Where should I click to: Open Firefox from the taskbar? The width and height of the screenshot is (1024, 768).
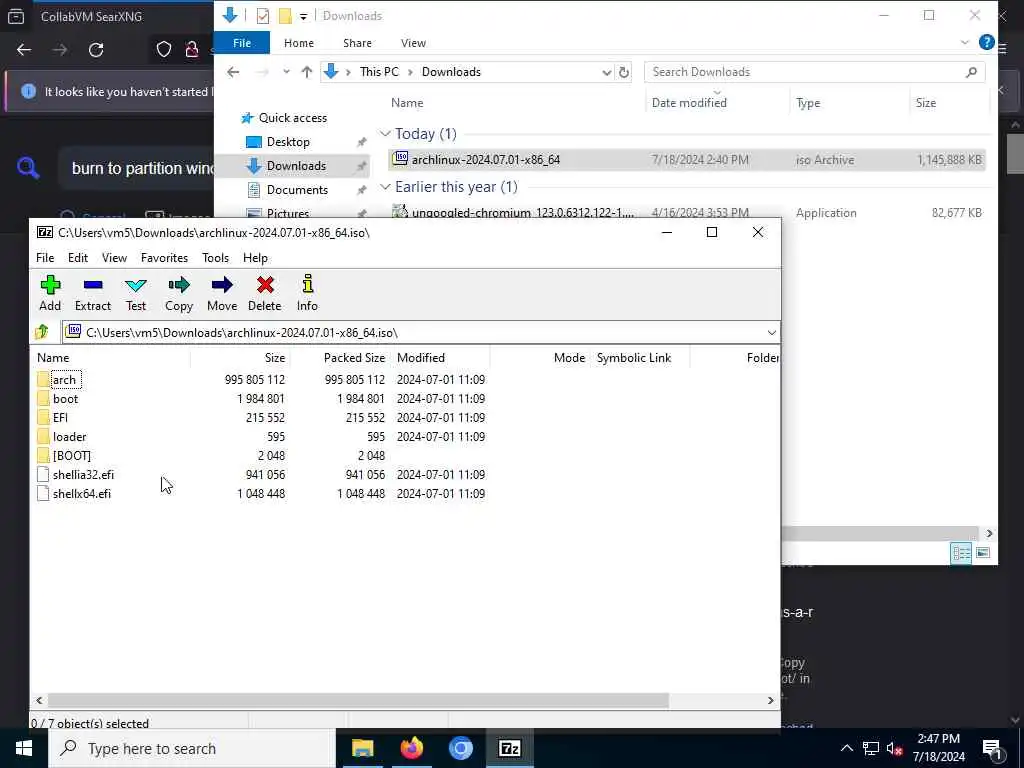[x=411, y=748]
